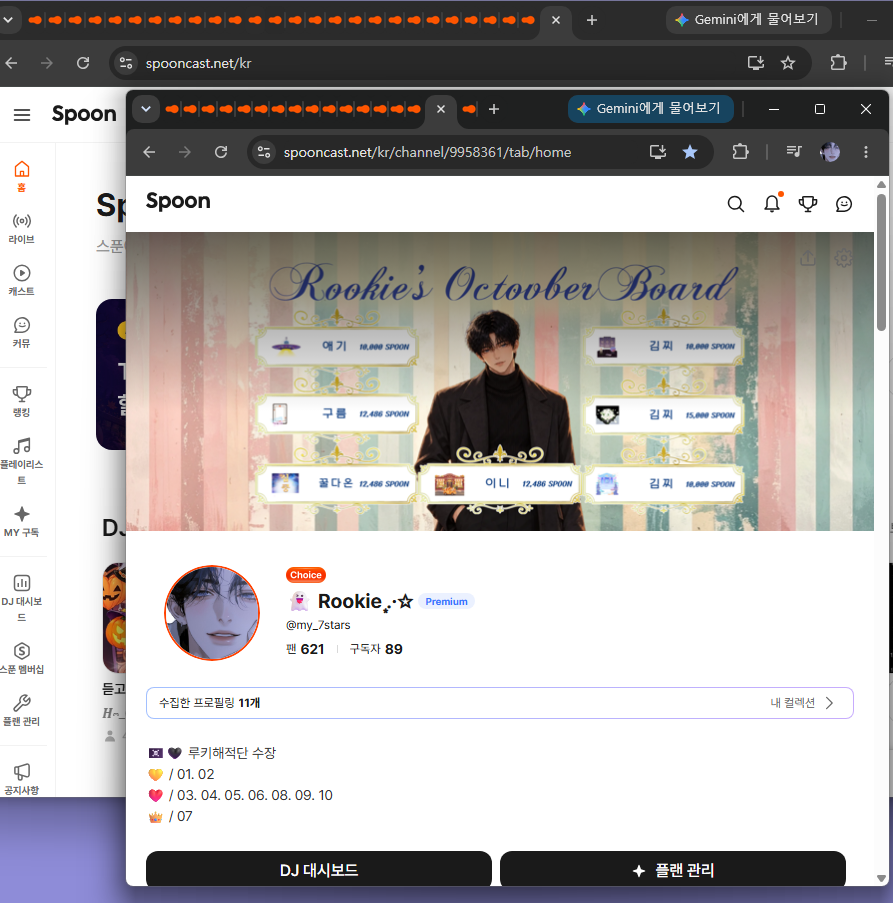Open the hamburger menu in back Spoon window

22,115
